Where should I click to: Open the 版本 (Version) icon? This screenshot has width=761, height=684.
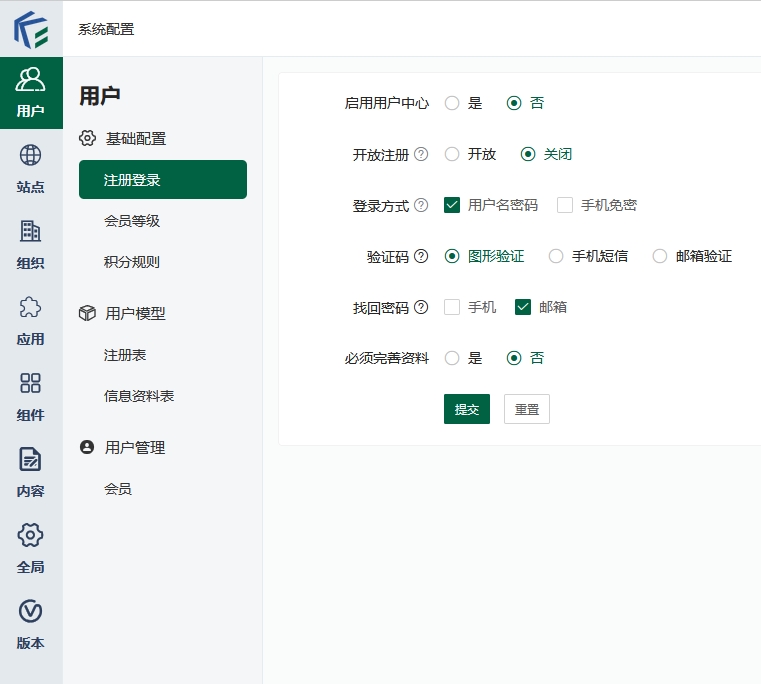pos(31,612)
